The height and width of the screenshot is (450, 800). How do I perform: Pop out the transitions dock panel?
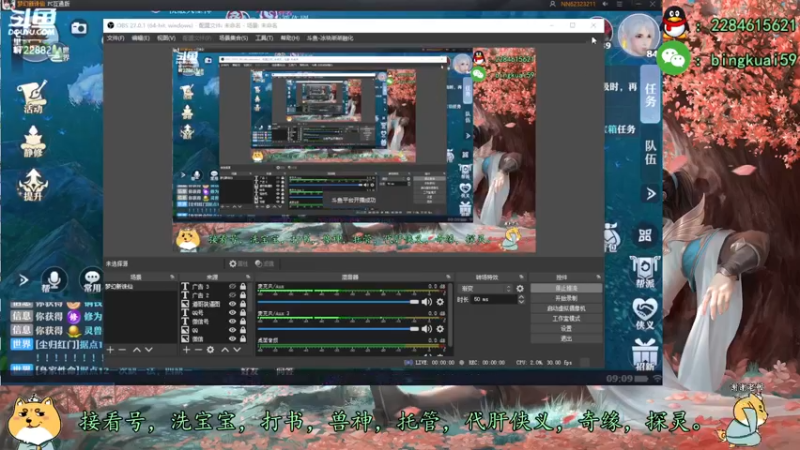click(521, 277)
